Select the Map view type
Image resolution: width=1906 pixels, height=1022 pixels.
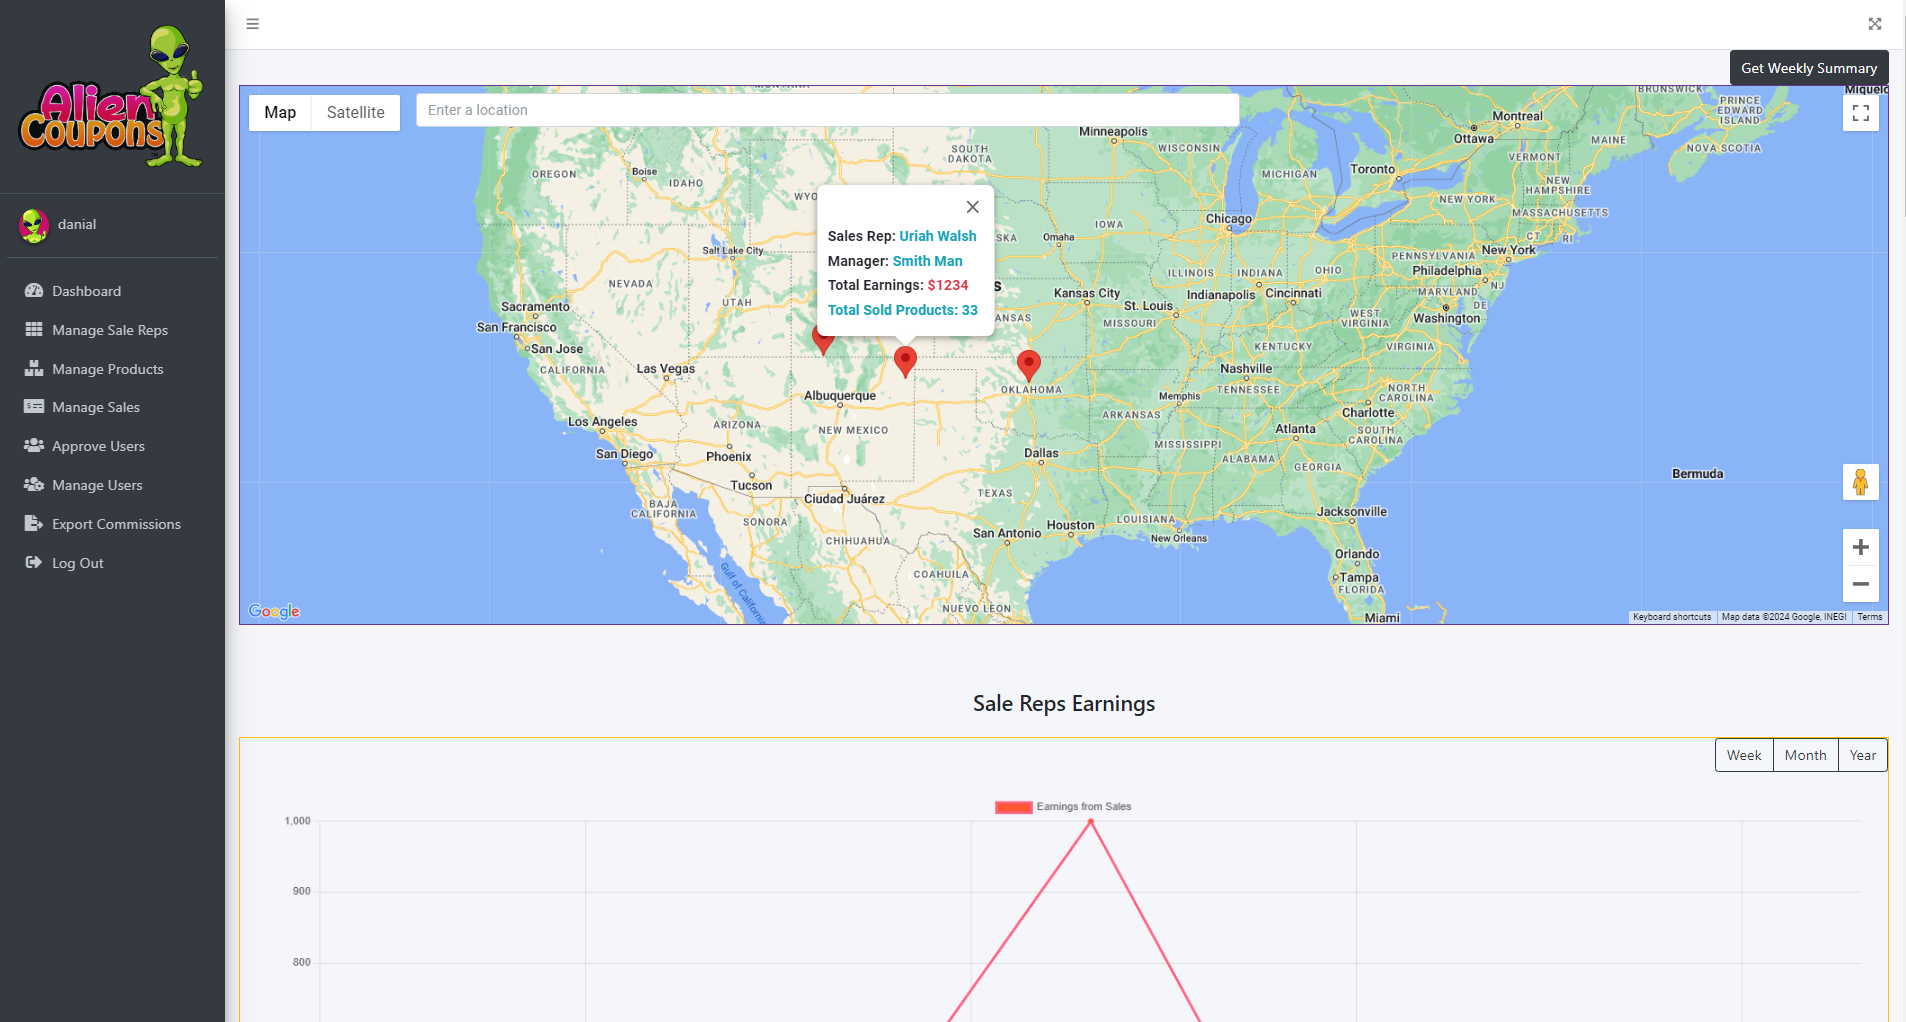coord(280,113)
